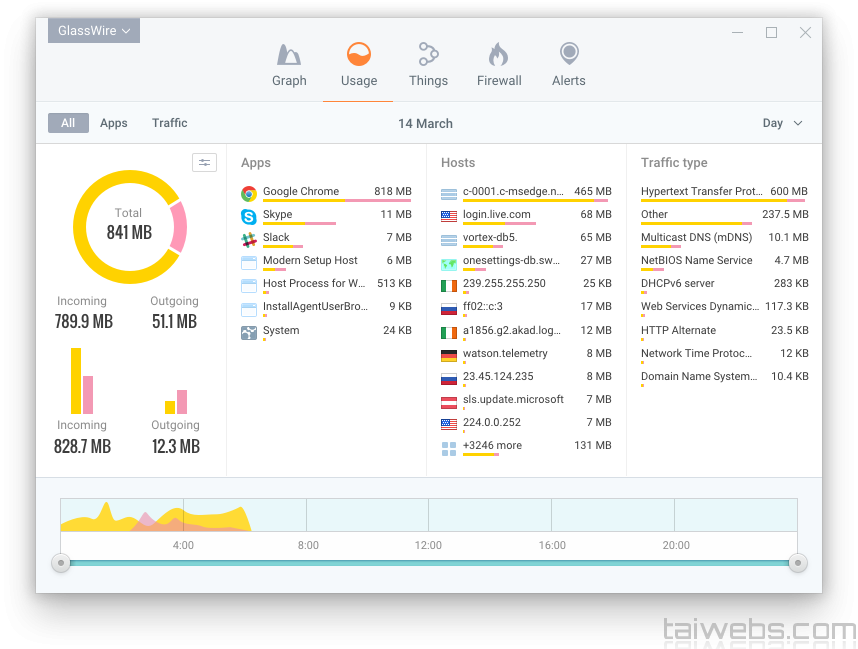
Task: Select the Things network icon
Action: tap(428, 55)
